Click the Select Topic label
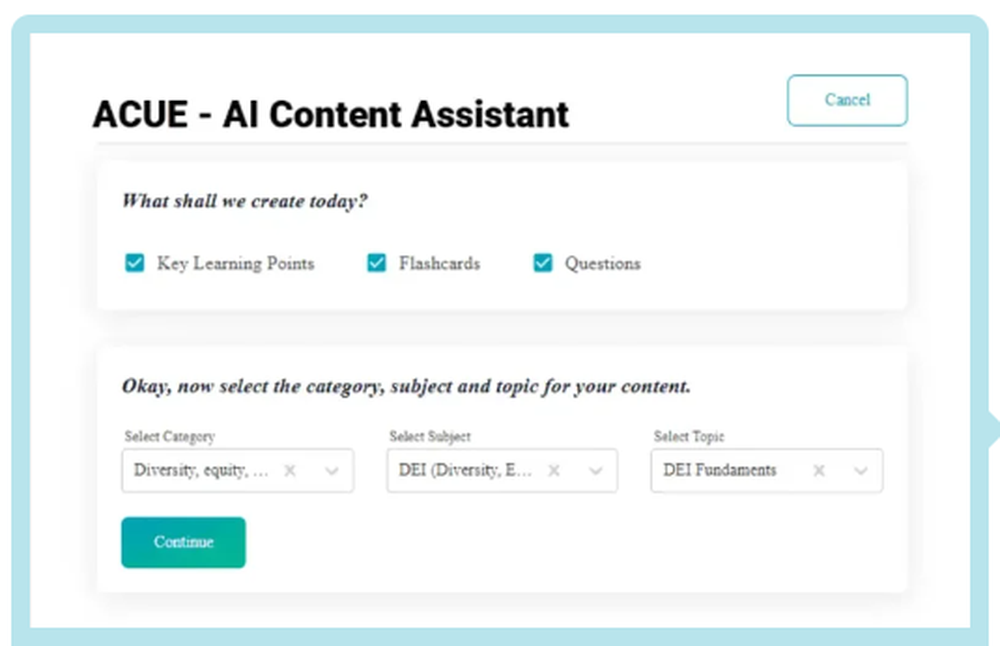The image size is (1000, 646). (689, 437)
